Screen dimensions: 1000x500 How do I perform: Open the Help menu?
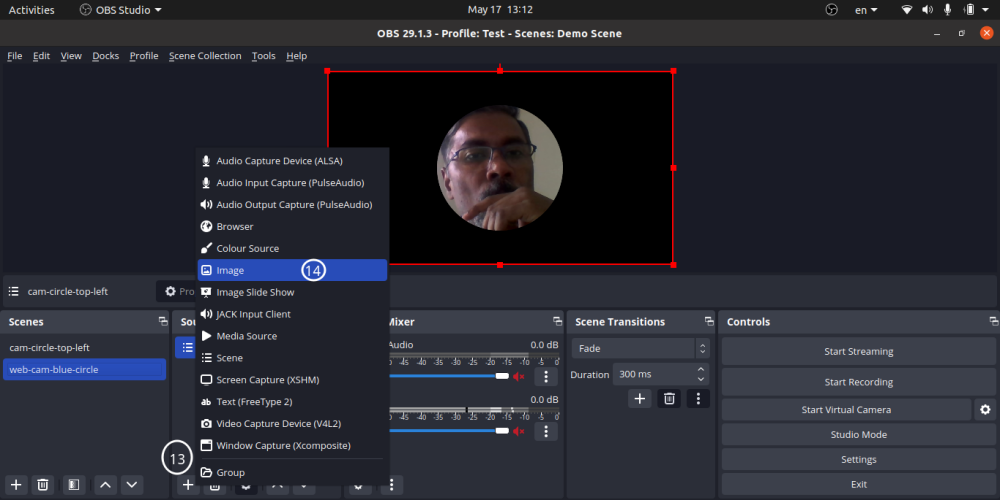coord(297,55)
